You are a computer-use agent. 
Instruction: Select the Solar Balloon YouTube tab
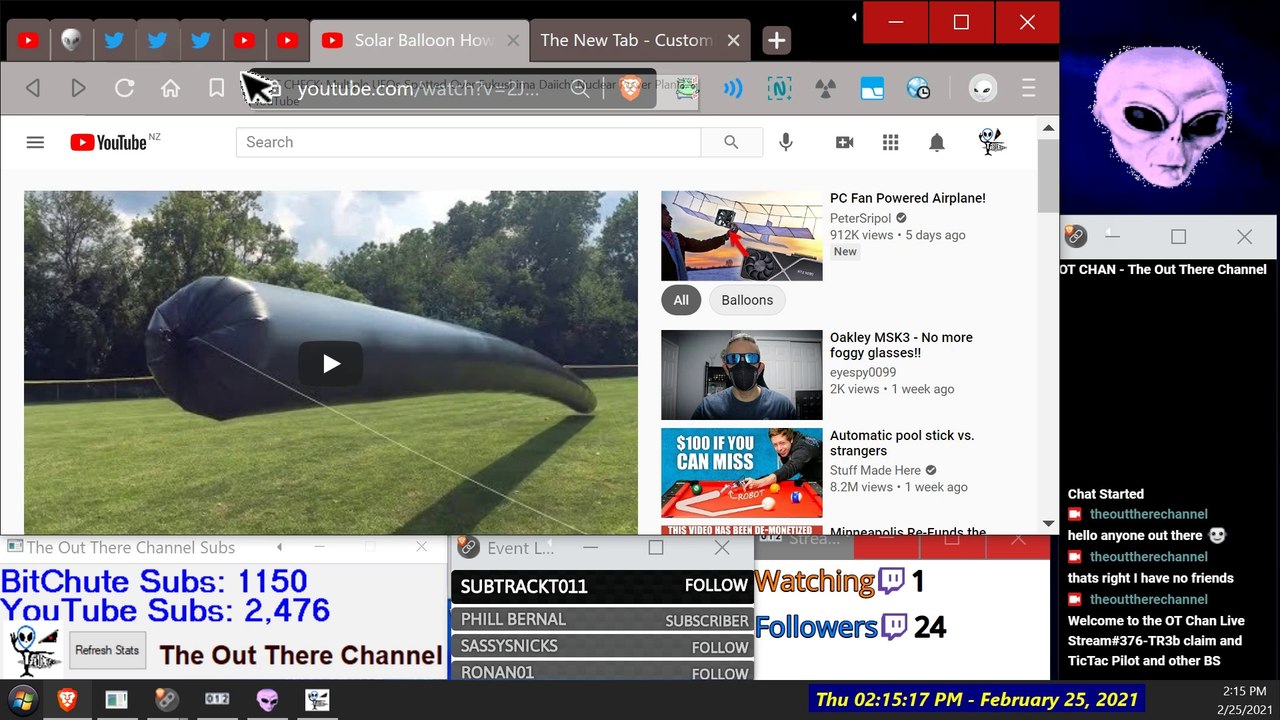click(x=419, y=40)
